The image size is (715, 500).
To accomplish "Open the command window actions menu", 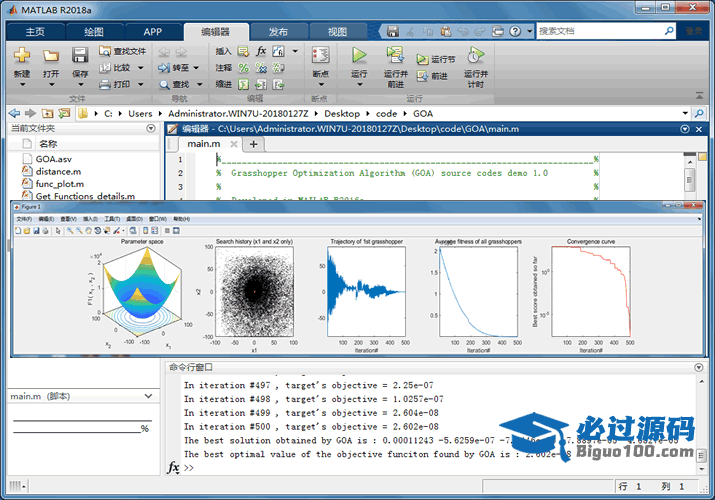I will pyautogui.click(x=699, y=367).
